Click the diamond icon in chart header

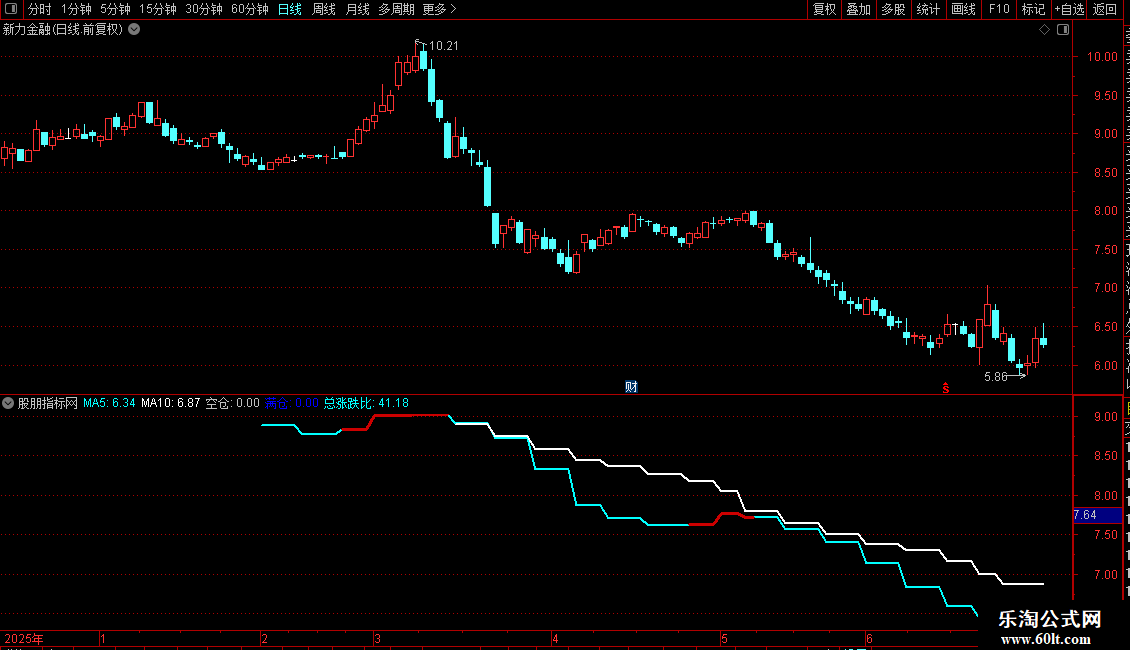(1044, 30)
